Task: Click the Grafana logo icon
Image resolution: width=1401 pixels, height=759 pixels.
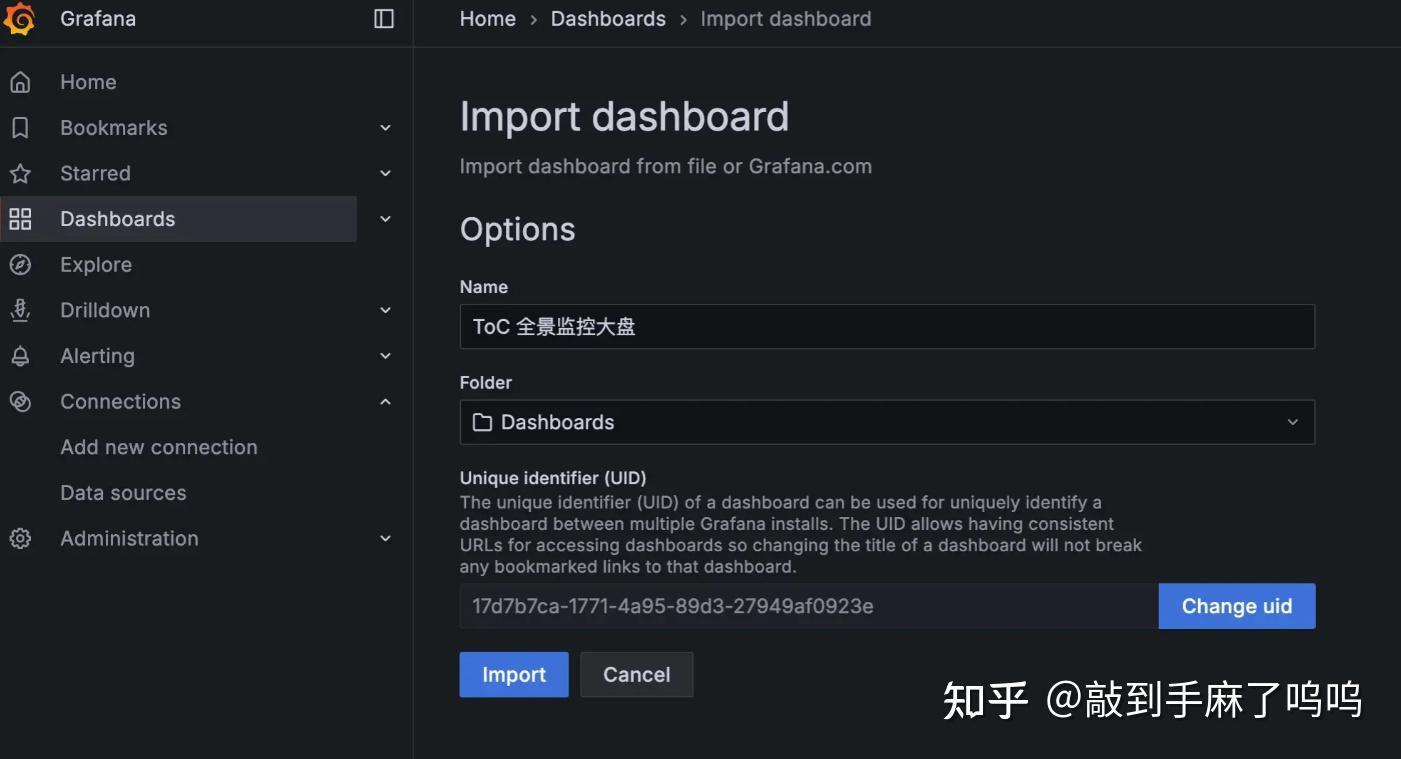Action: click(x=19, y=19)
